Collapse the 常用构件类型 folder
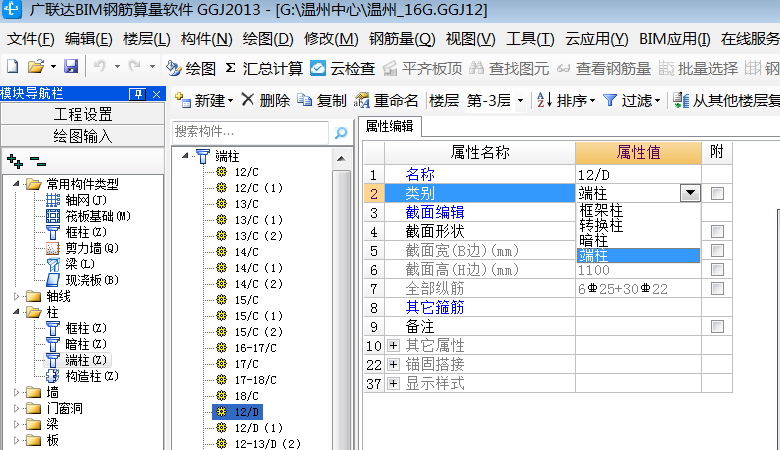780x450 pixels. point(16,184)
